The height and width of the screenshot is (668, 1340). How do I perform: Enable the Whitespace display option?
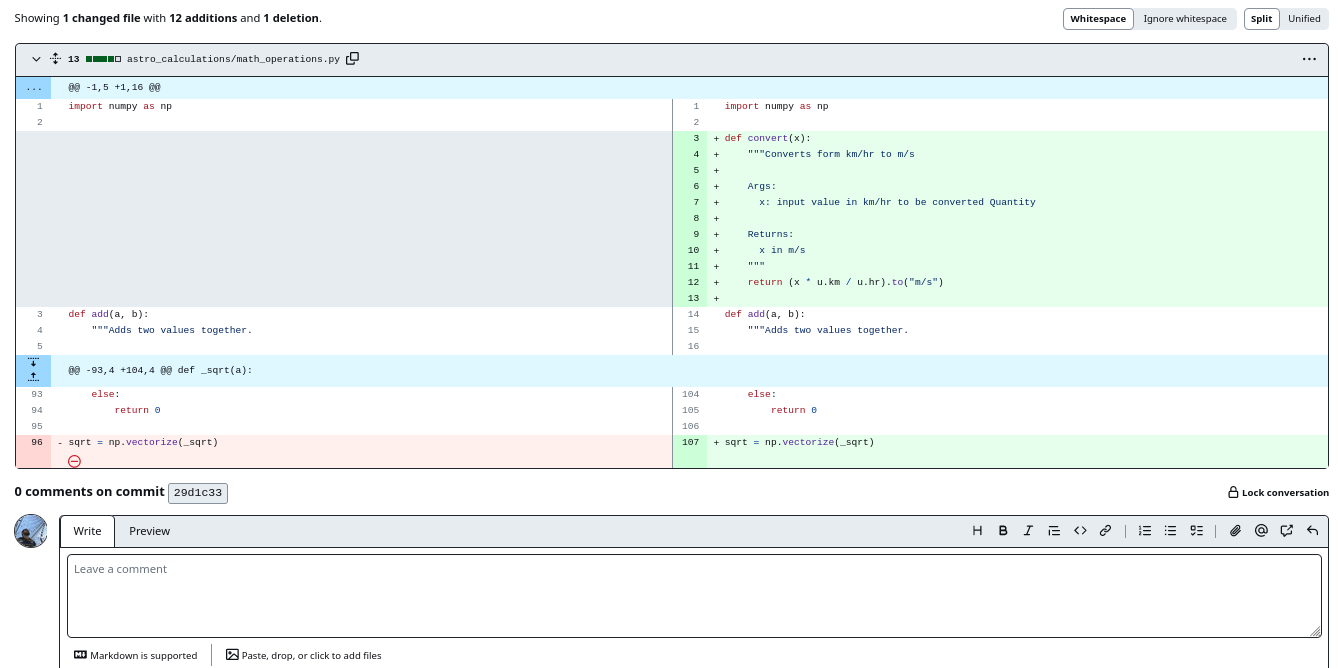[x=1098, y=19]
